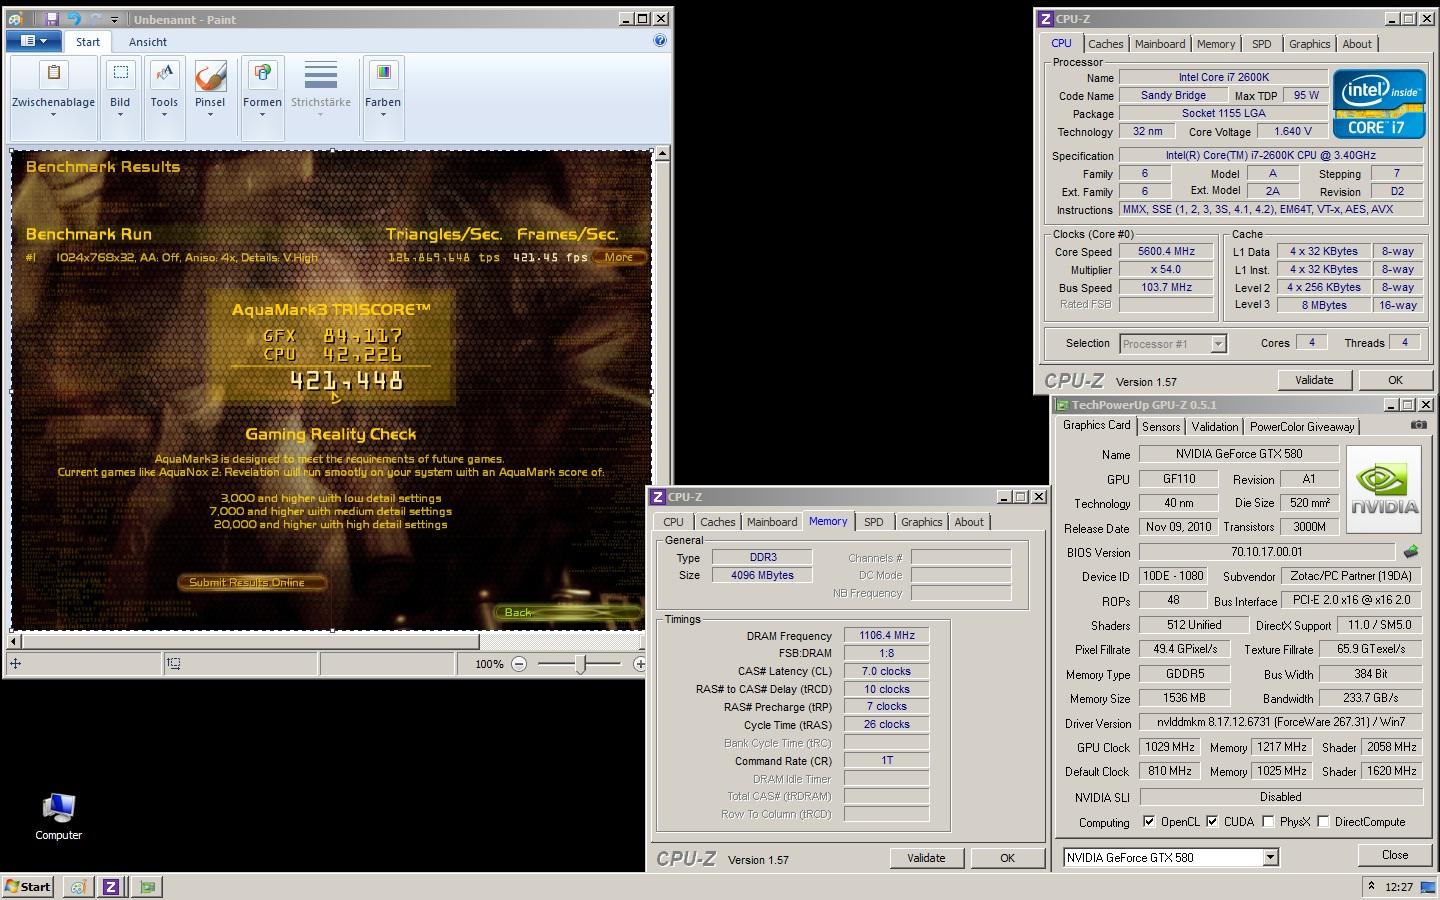Screen dimensions: 1440x900
Task: Click OK in the upper CPU-Z window
Action: (1395, 380)
